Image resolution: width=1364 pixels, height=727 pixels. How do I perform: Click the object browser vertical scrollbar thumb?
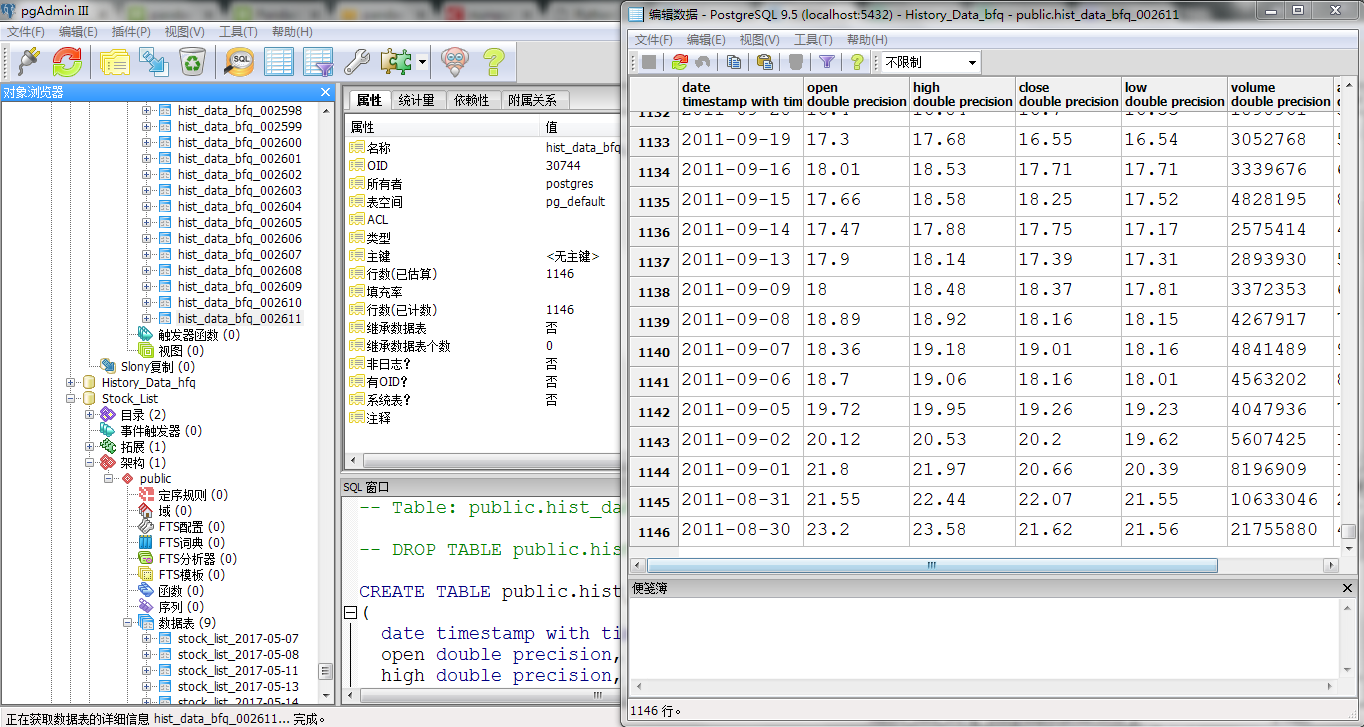coord(325,671)
